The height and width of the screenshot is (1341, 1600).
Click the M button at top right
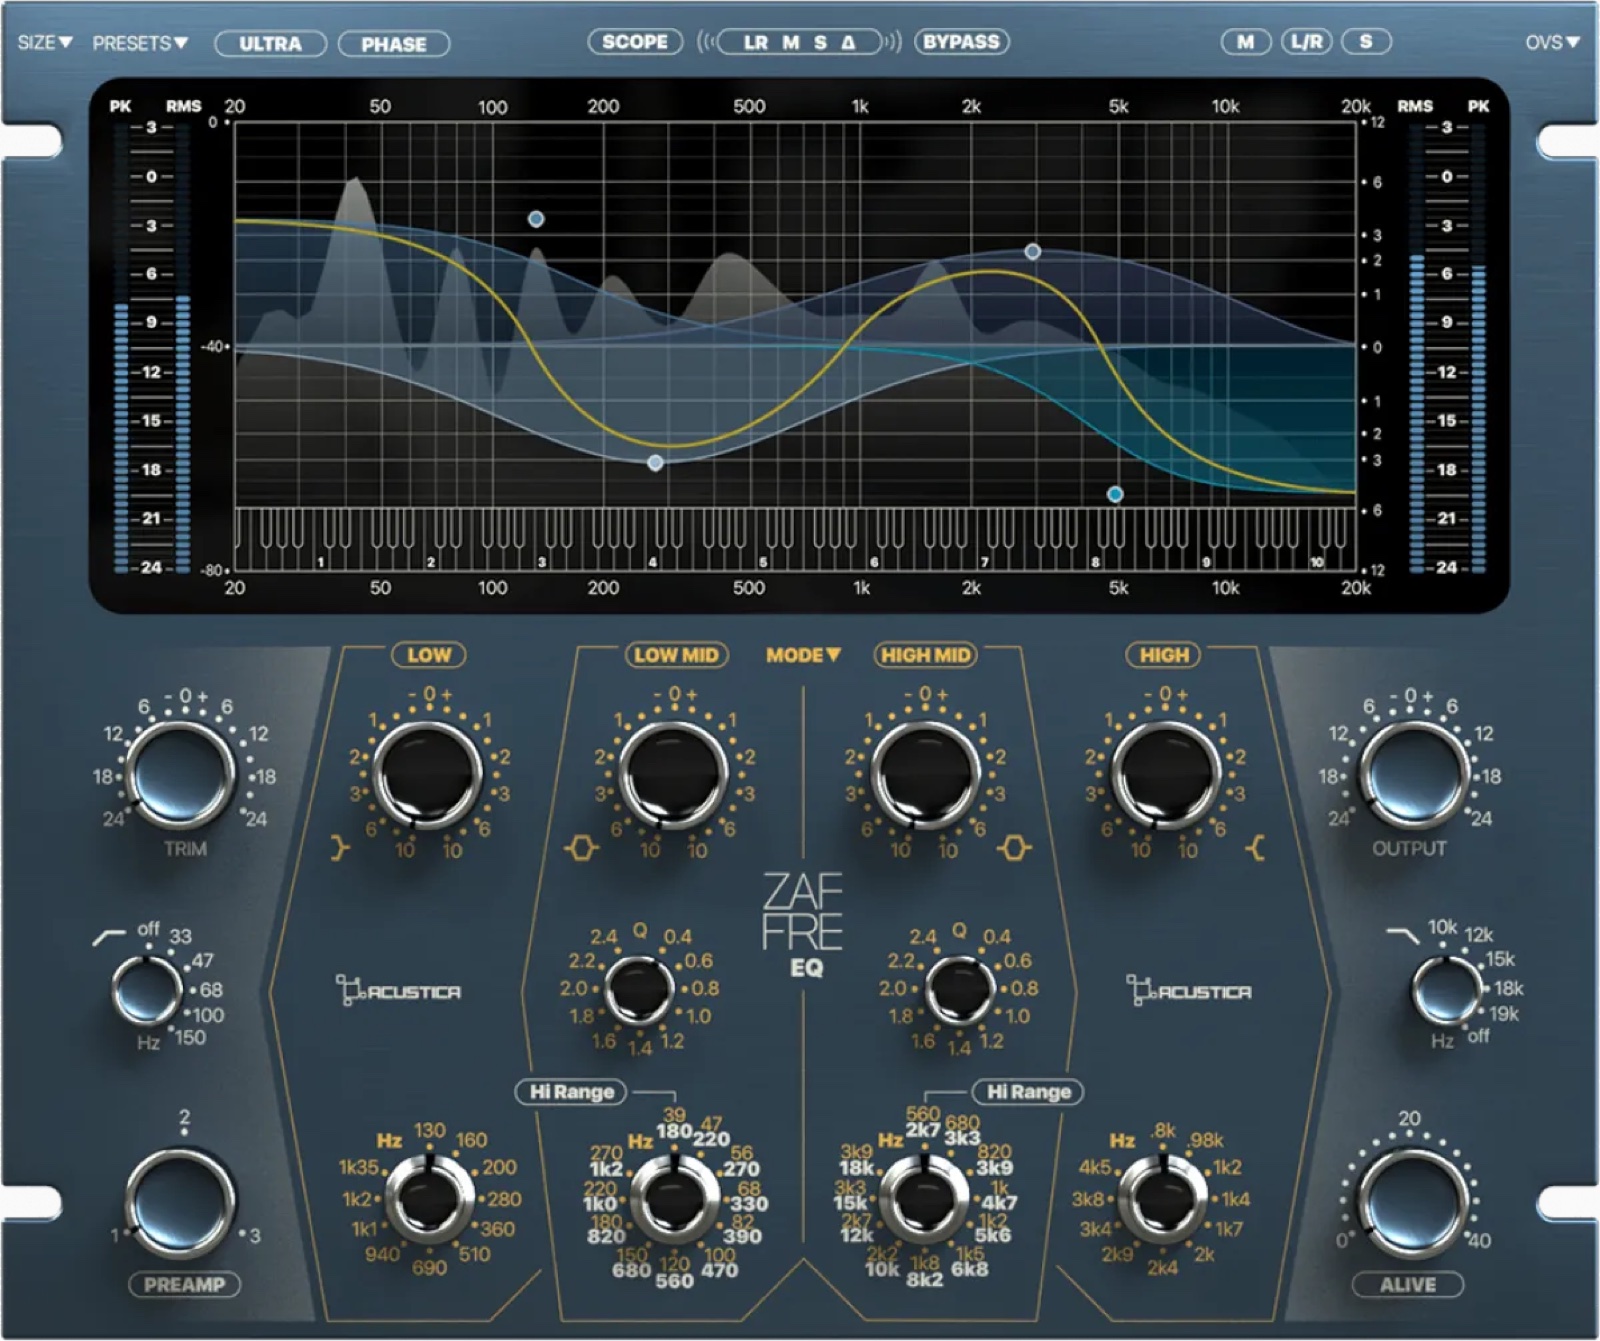pyautogui.click(x=1246, y=42)
